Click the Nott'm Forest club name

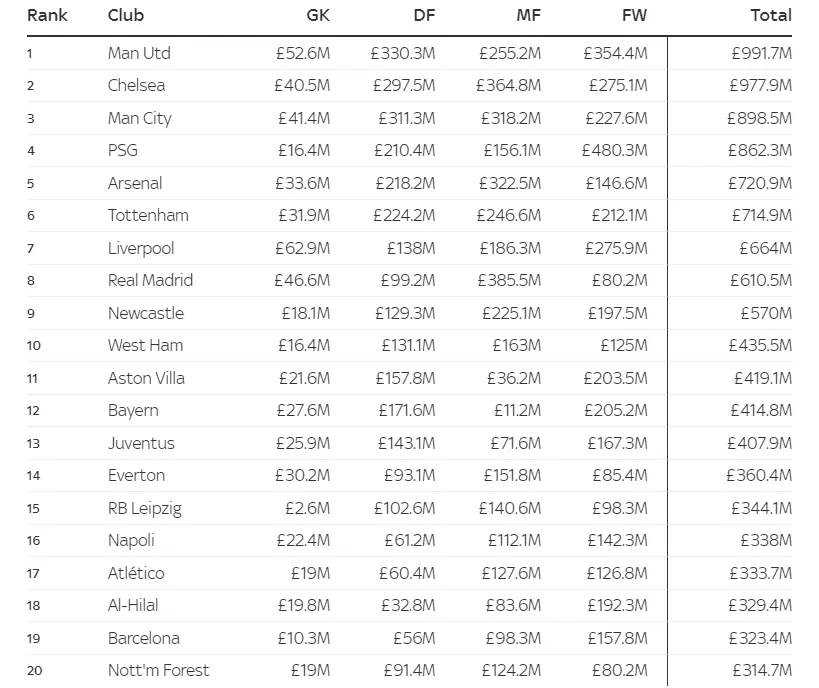(158, 670)
